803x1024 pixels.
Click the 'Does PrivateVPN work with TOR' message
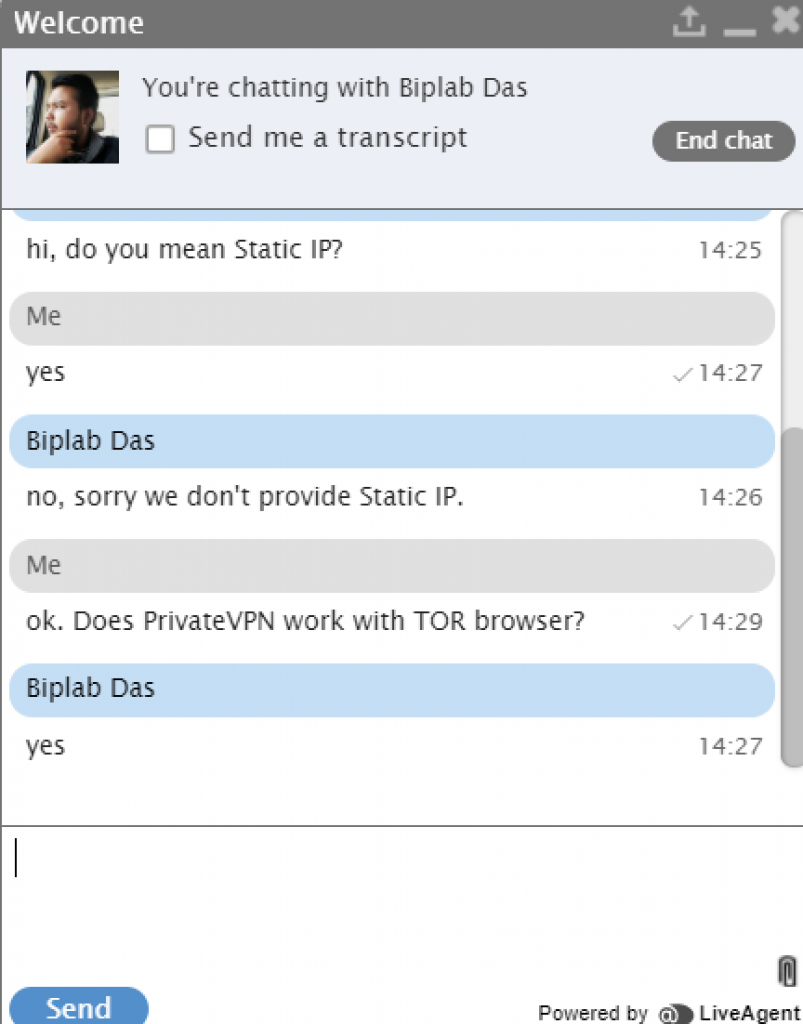(305, 621)
